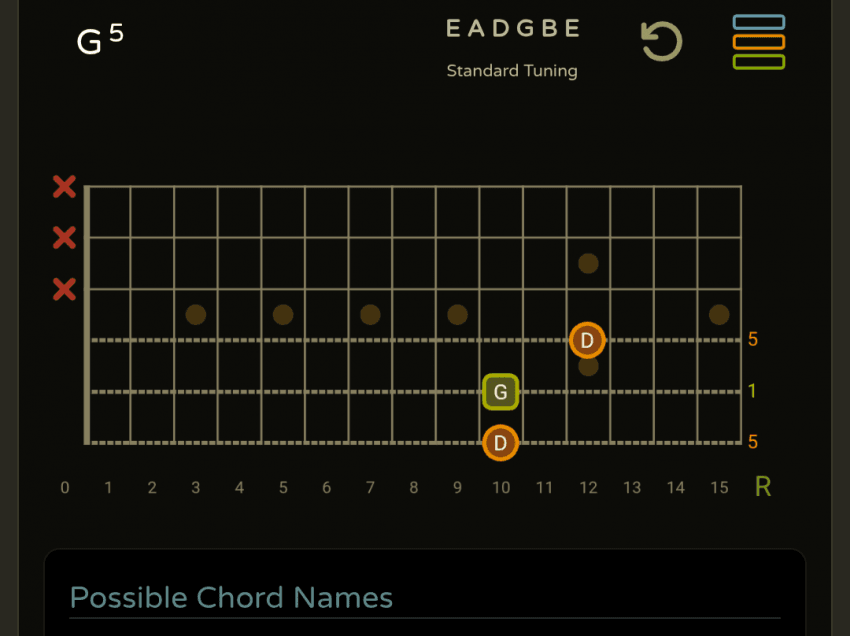Click the reset/undo circular arrow icon
The height and width of the screenshot is (636, 850).
[x=661, y=42]
